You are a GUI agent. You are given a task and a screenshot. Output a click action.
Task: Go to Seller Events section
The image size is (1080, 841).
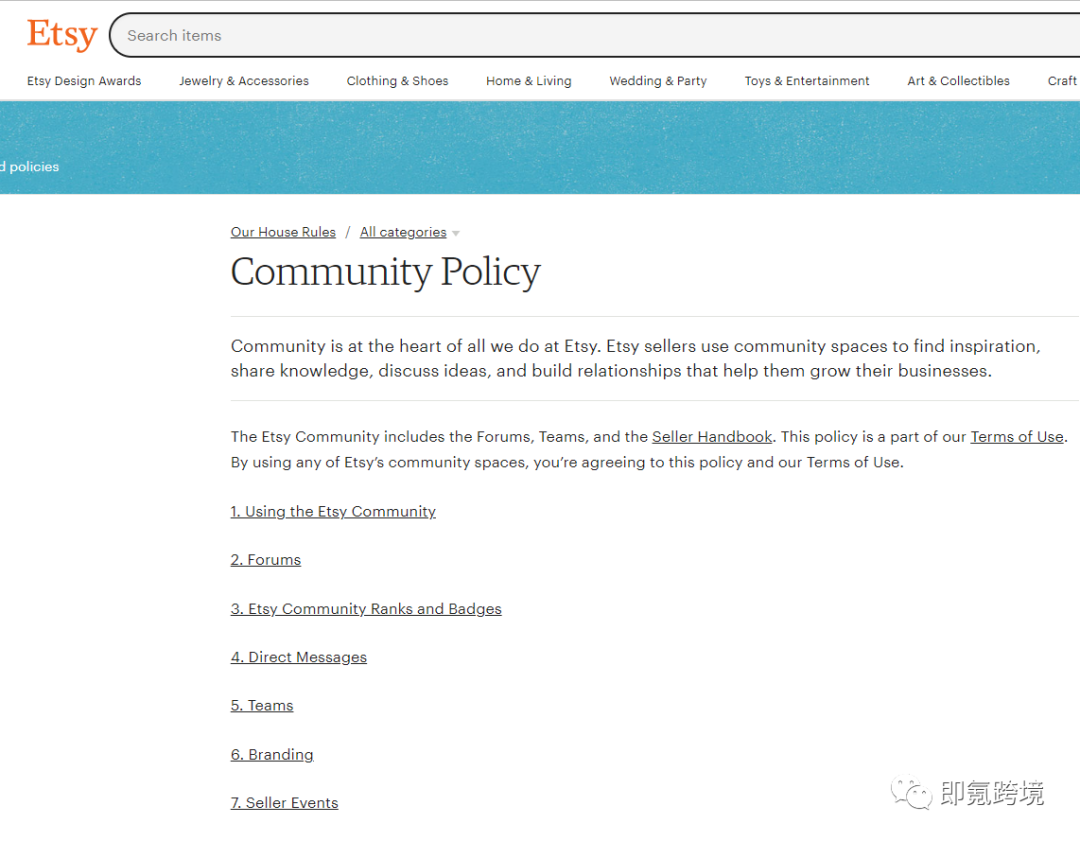[285, 803]
